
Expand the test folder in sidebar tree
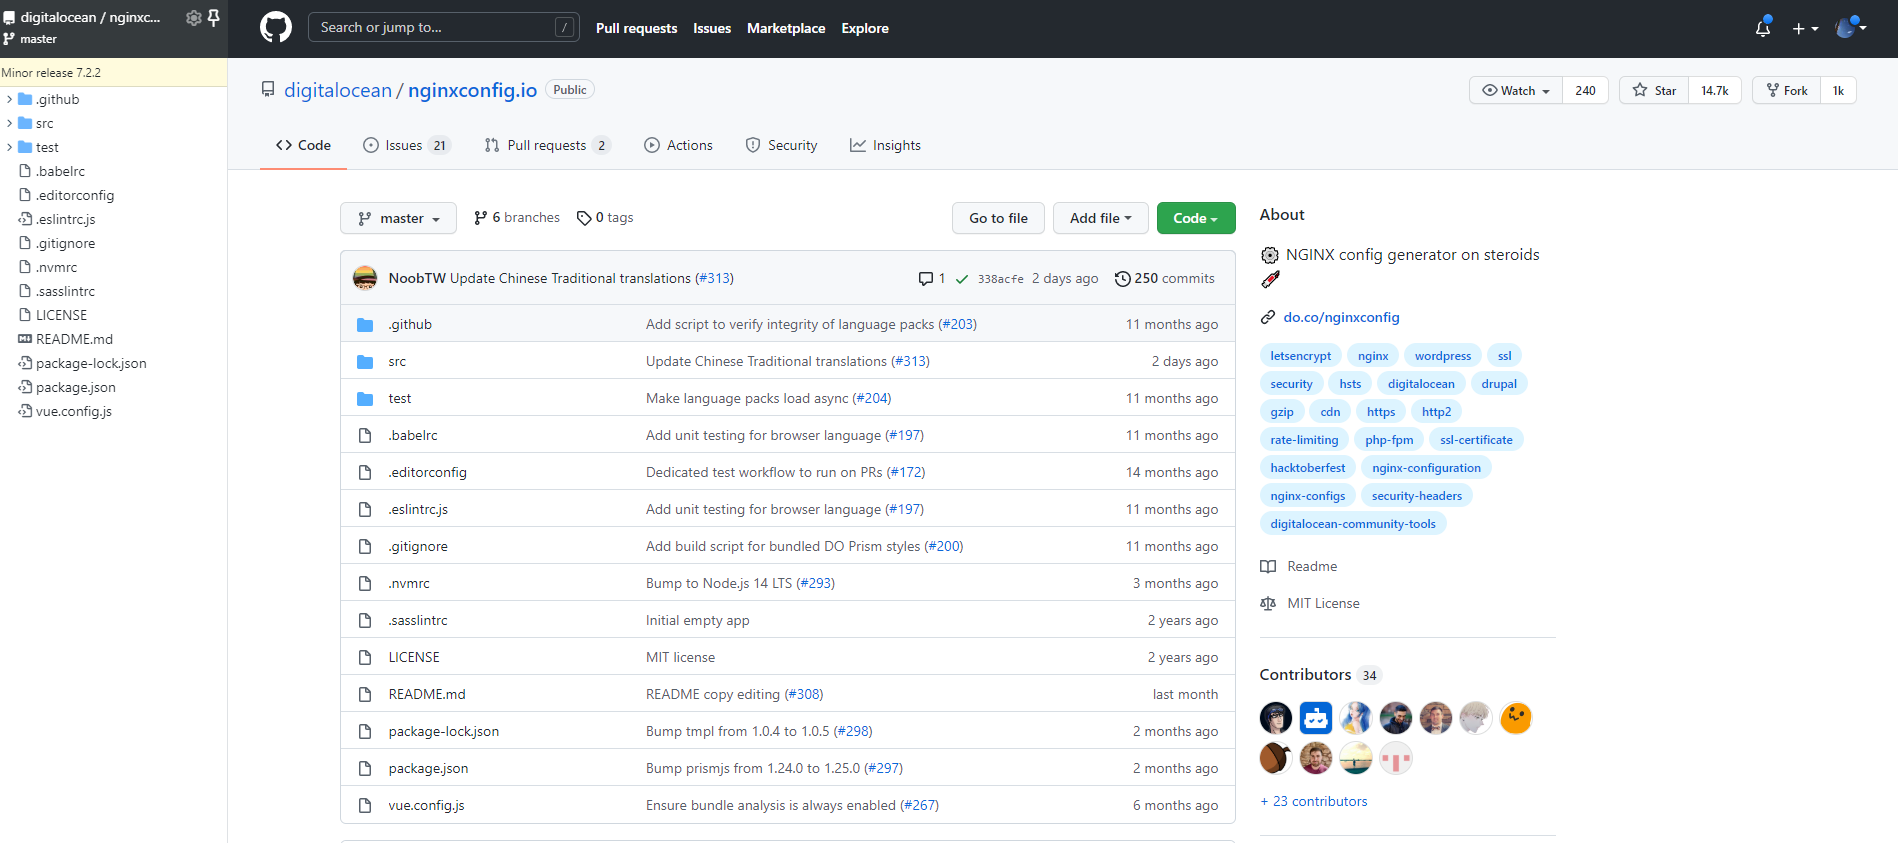10,147
